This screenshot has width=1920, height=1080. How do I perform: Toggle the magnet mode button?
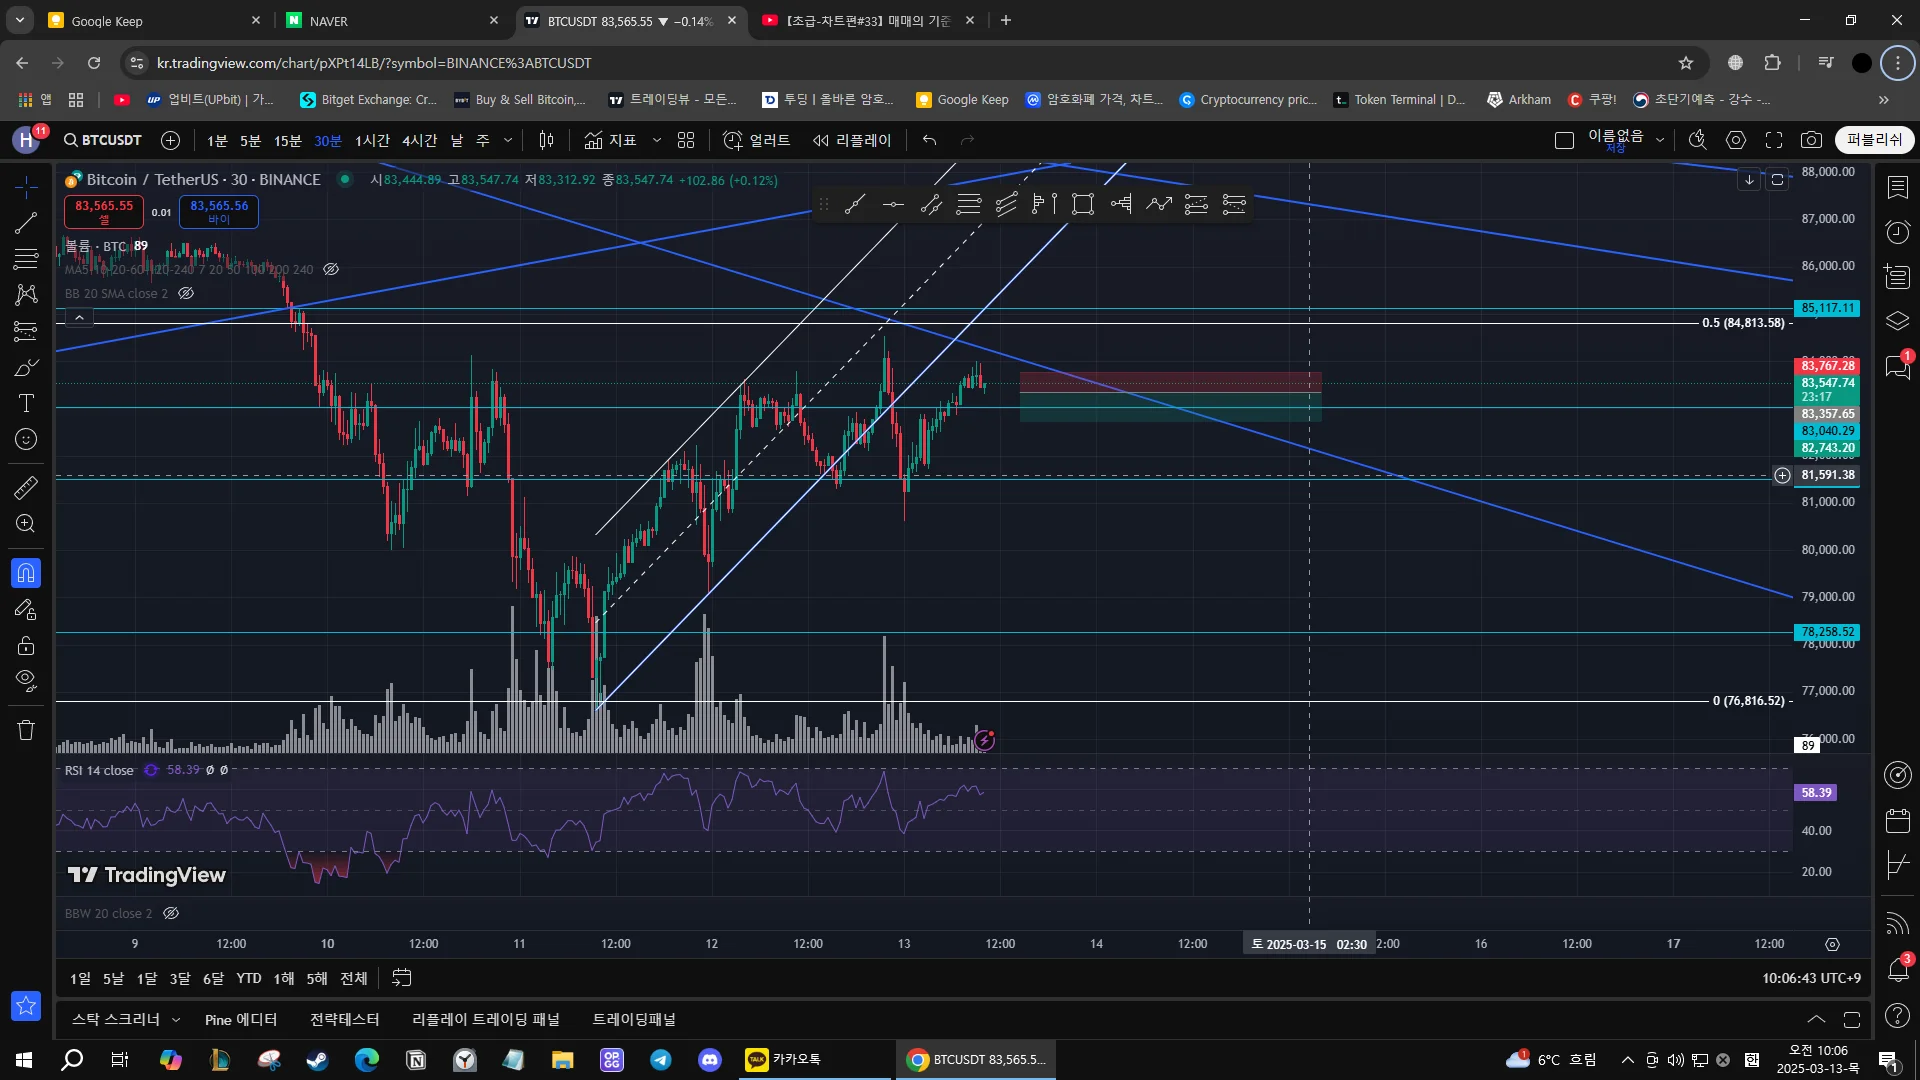coord(26,573)
